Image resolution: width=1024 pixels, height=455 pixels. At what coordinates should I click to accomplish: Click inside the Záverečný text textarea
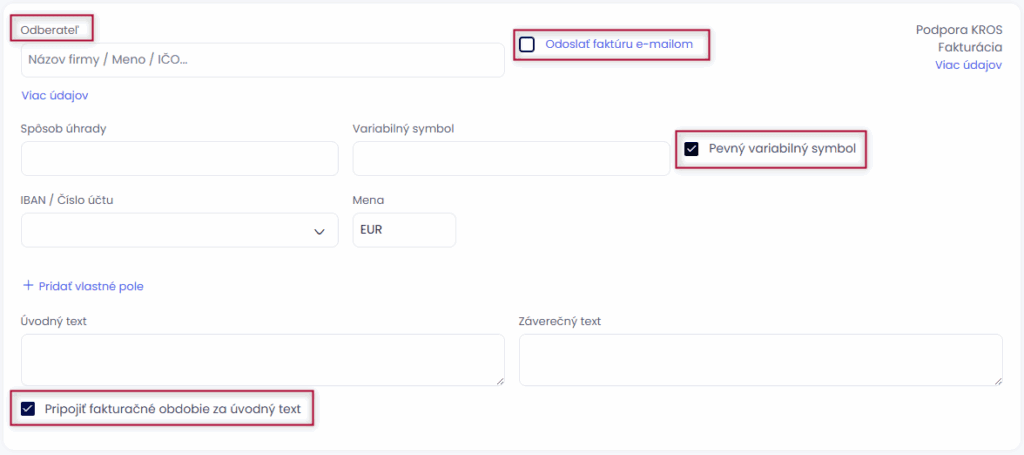click(x=760, y=359)
